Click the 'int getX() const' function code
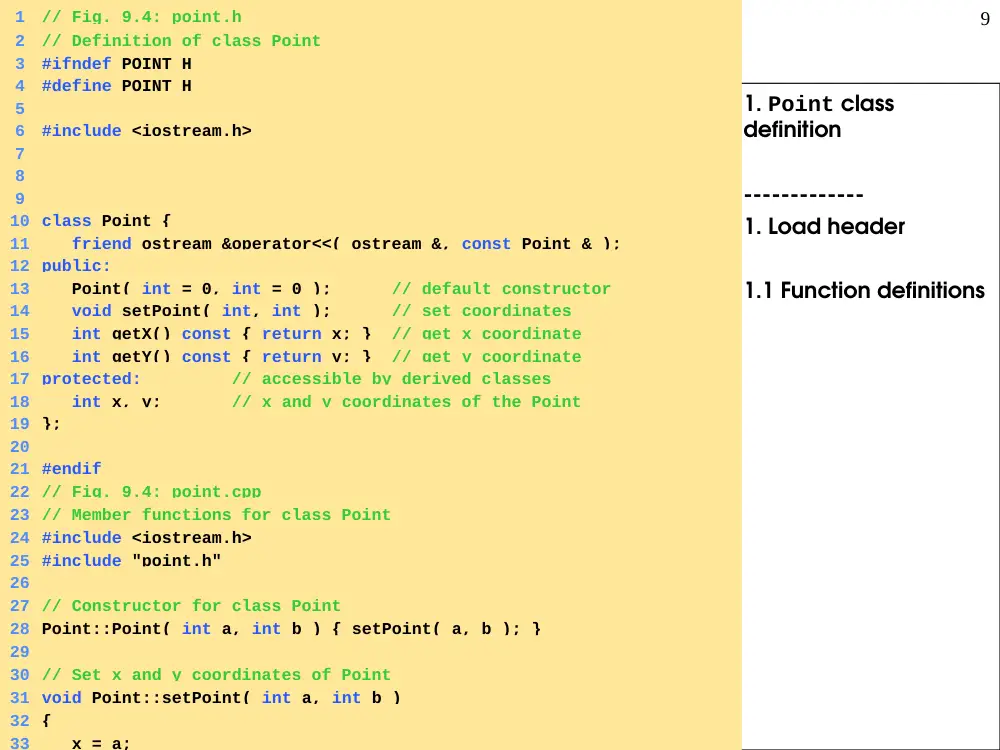 221,334
